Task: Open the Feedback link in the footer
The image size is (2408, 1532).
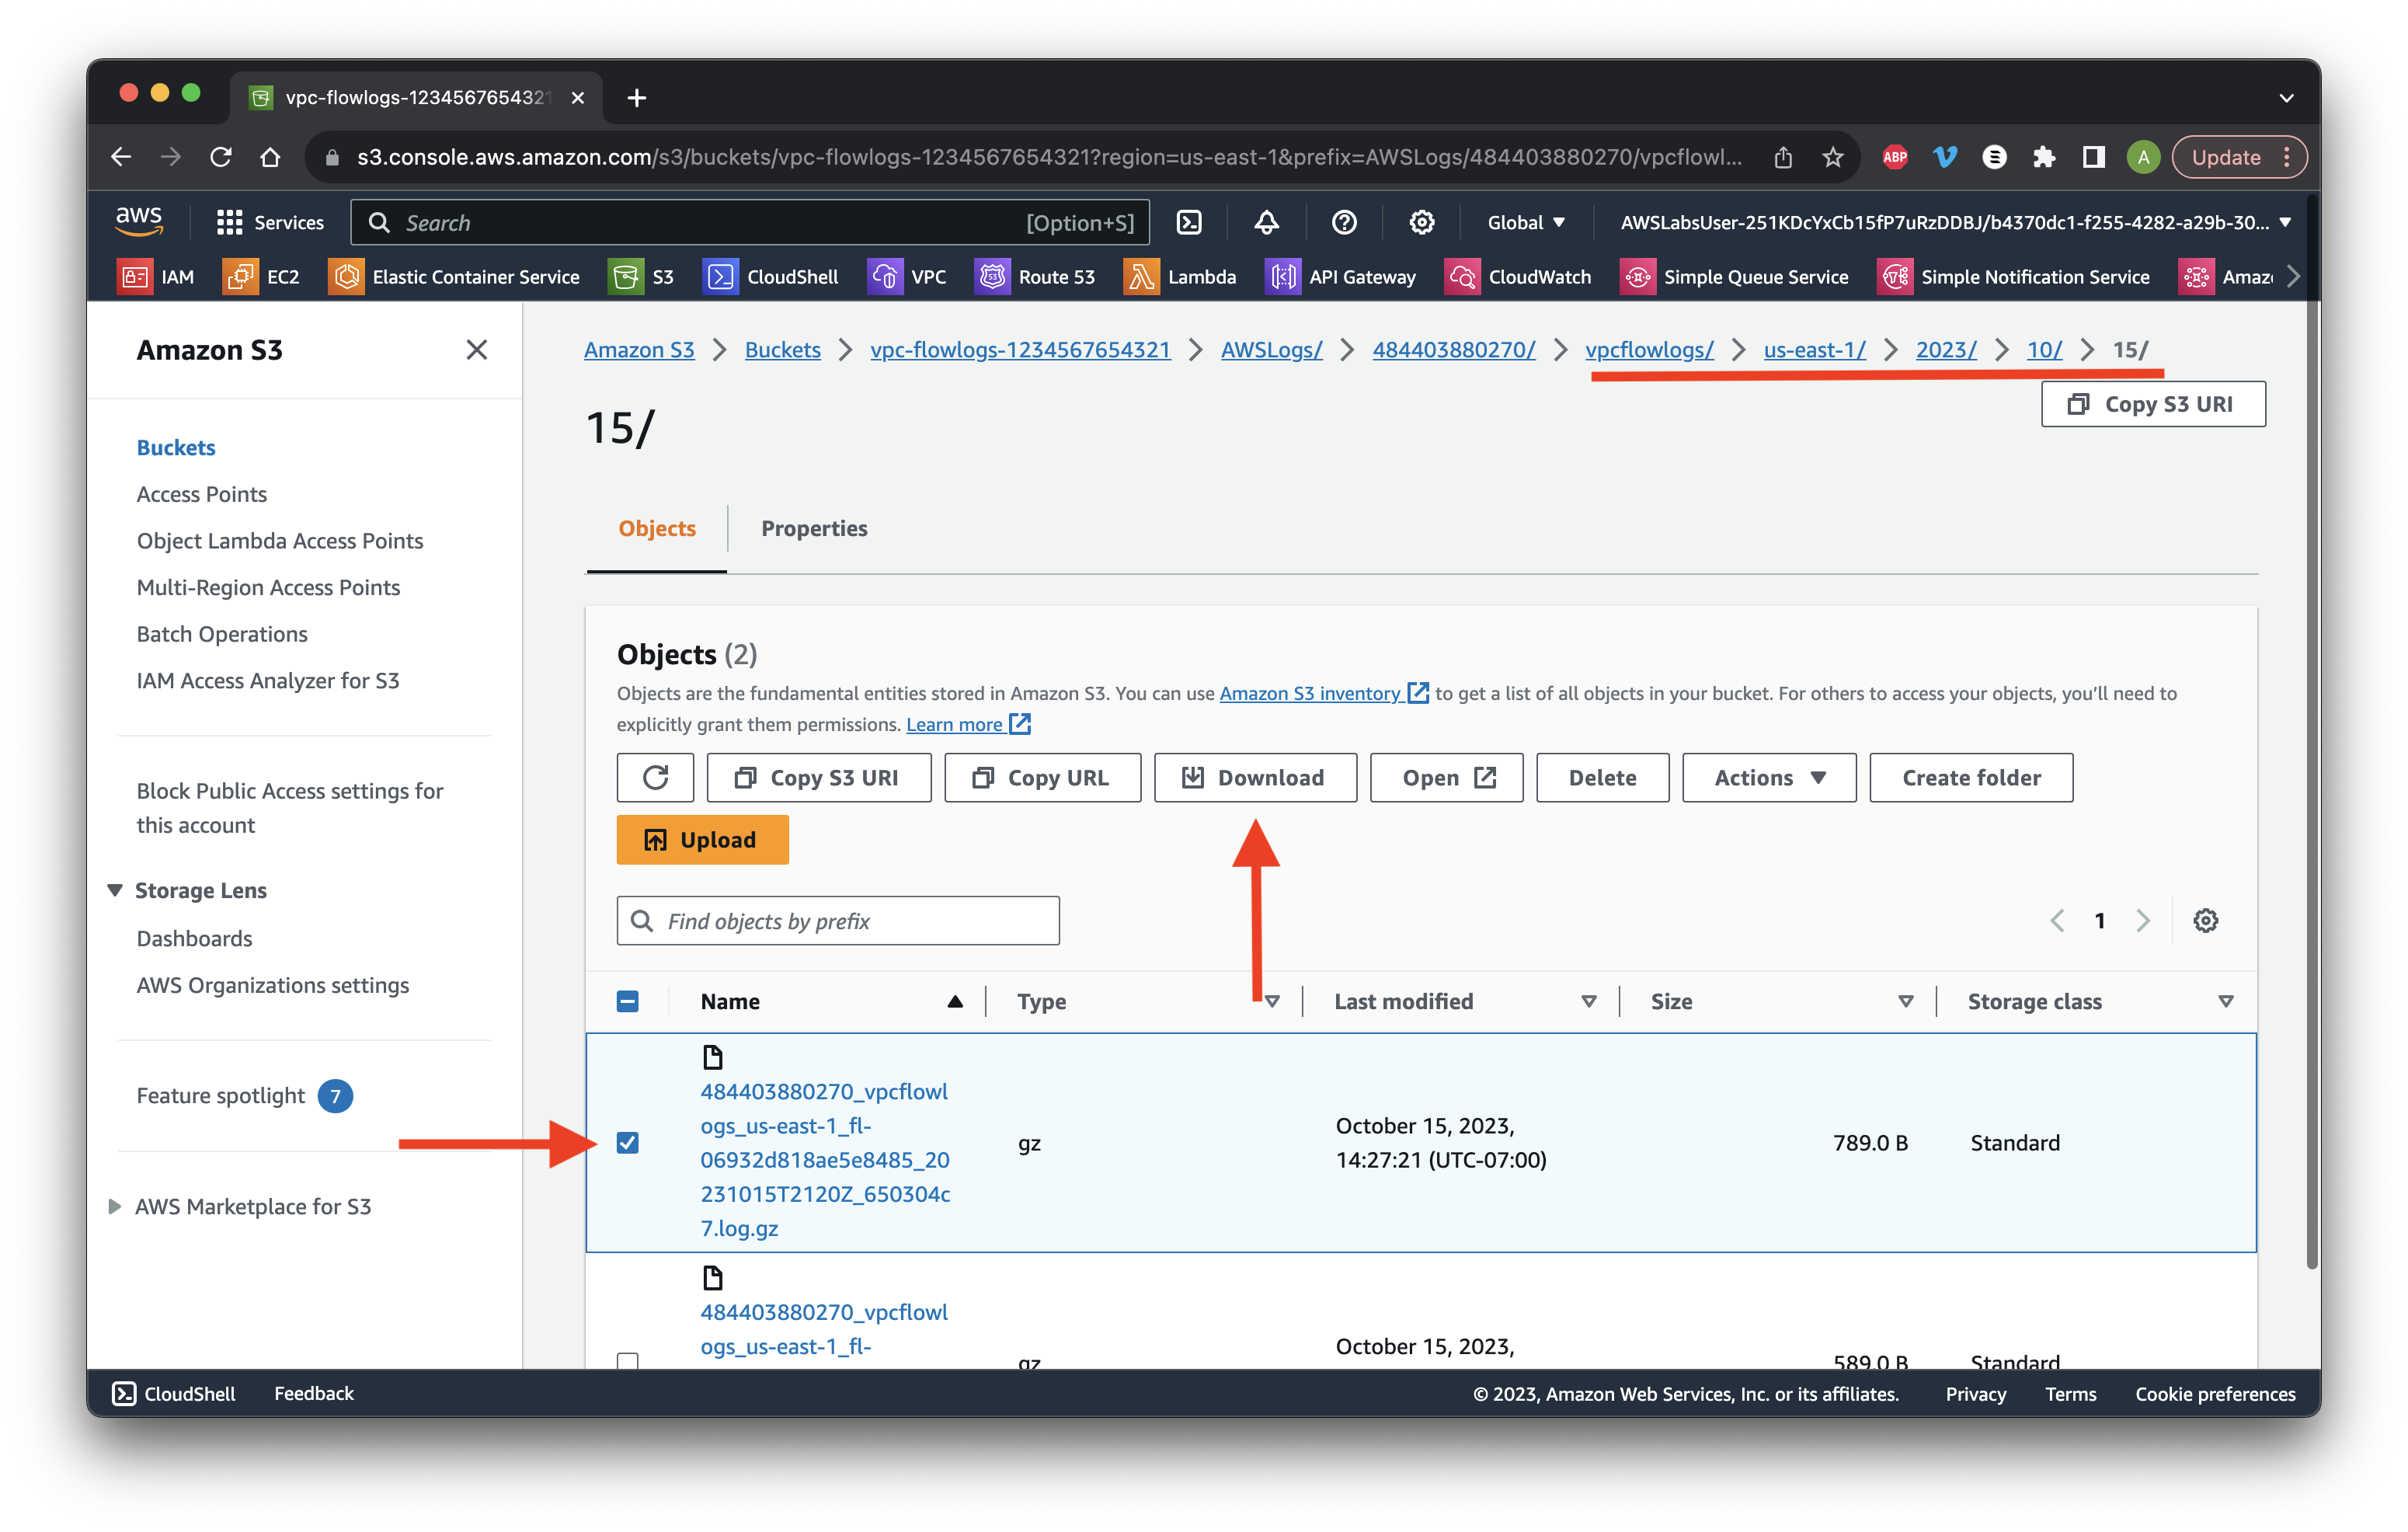Action: pyautogui.click(x=313, y=1392)
